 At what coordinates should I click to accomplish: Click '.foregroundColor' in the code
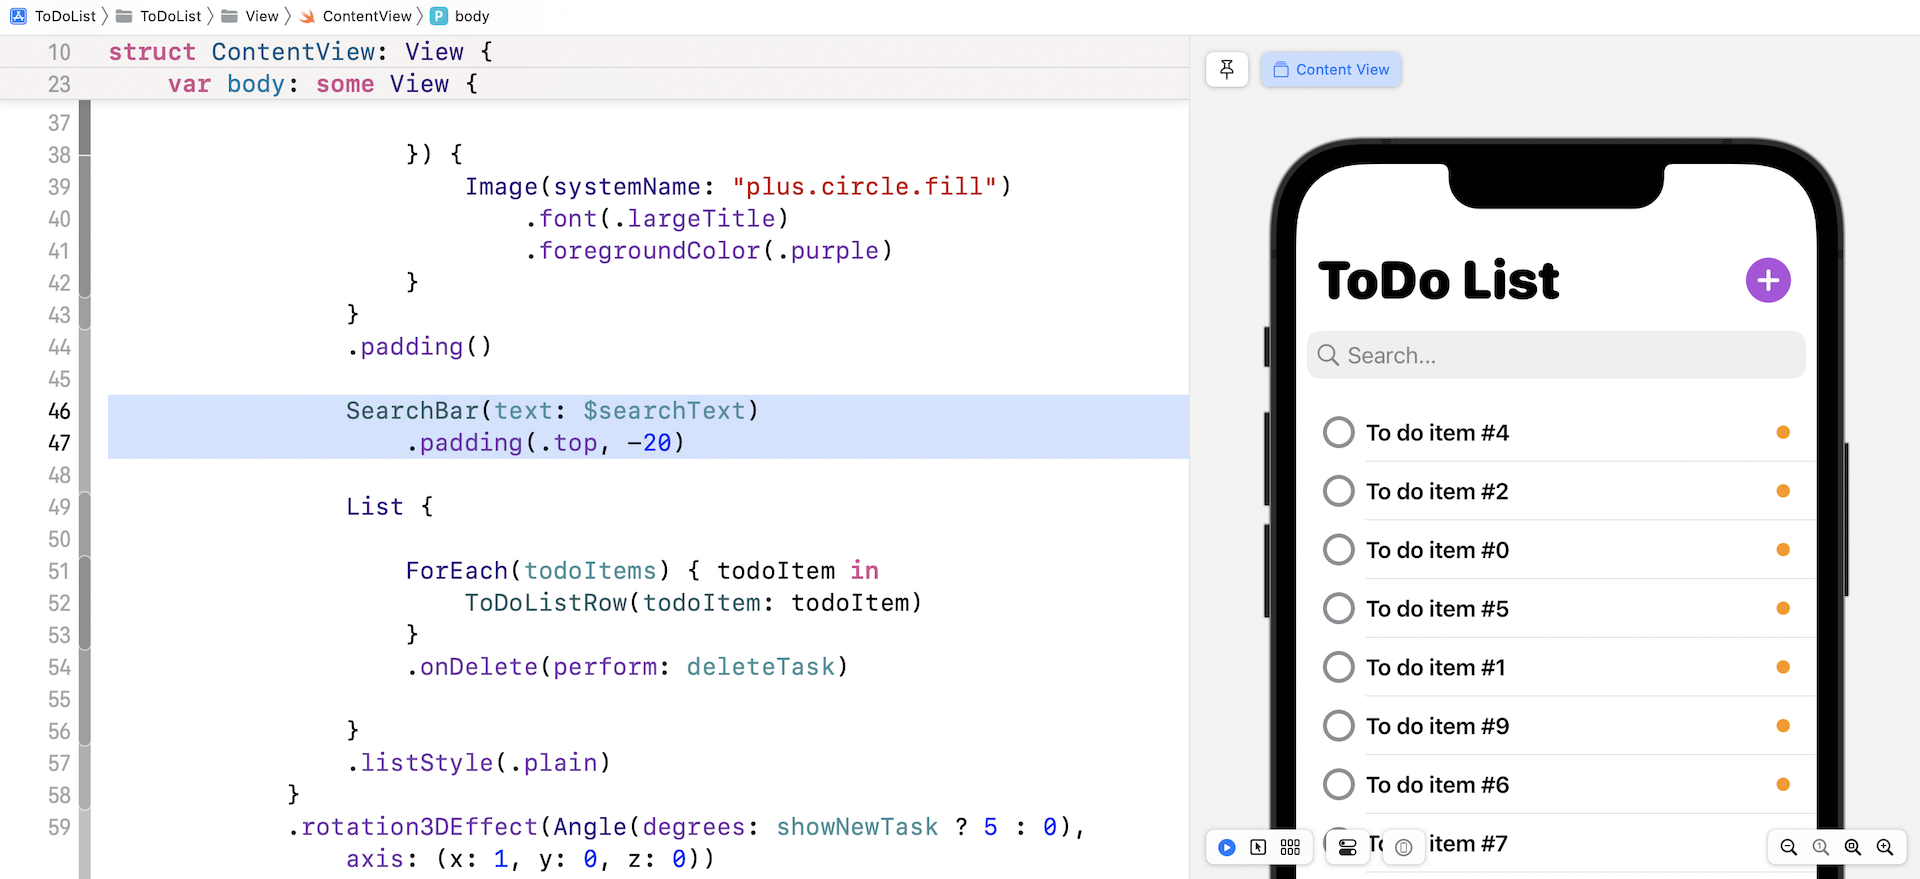(x=642, y=251)
